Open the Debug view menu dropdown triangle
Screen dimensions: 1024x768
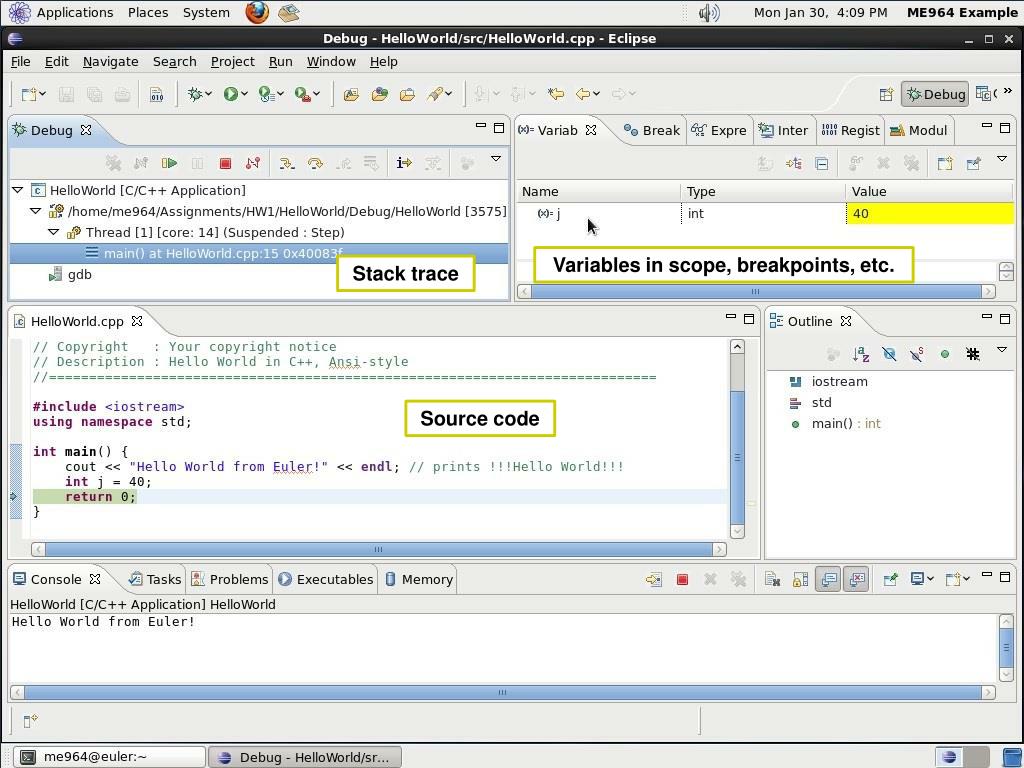[496, 159]
